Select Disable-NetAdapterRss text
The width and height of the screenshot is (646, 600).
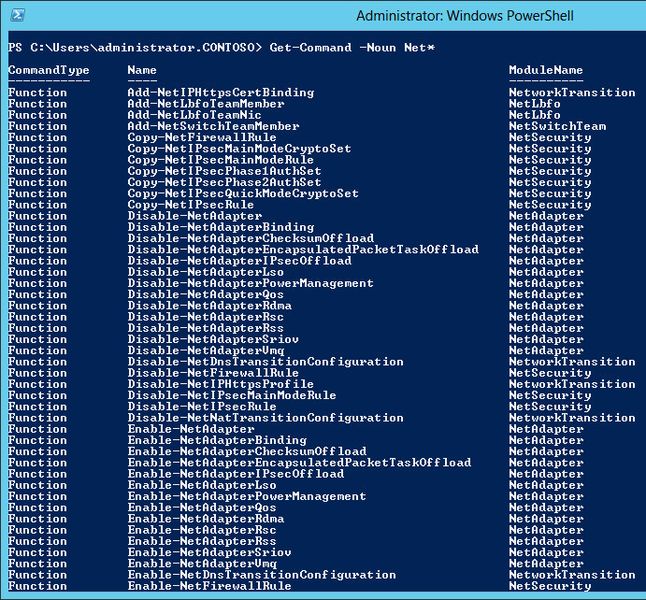[206, 328]
